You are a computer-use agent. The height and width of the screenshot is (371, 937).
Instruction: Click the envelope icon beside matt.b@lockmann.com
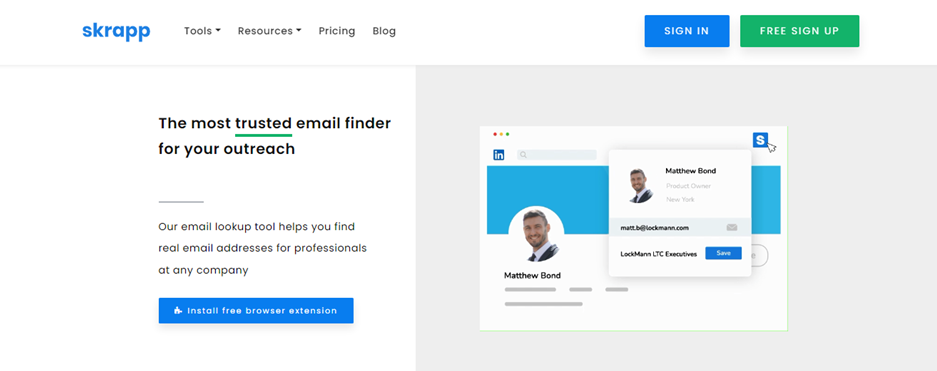point(731,228)
